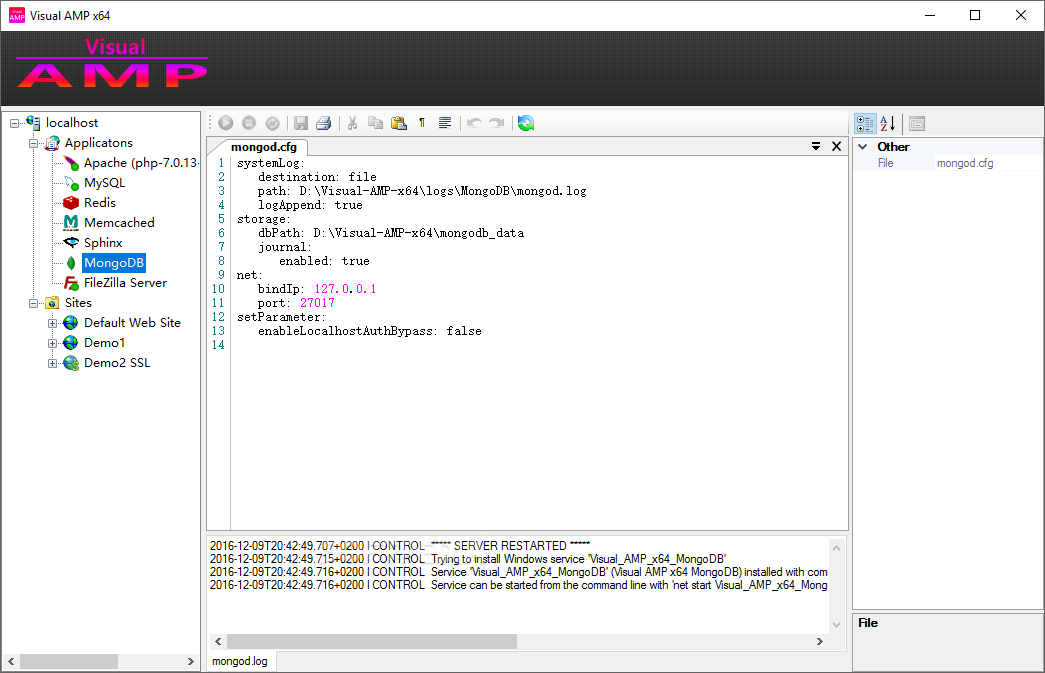
Task: Open the Property Pages icon
Action: click(x=917, y=123)
